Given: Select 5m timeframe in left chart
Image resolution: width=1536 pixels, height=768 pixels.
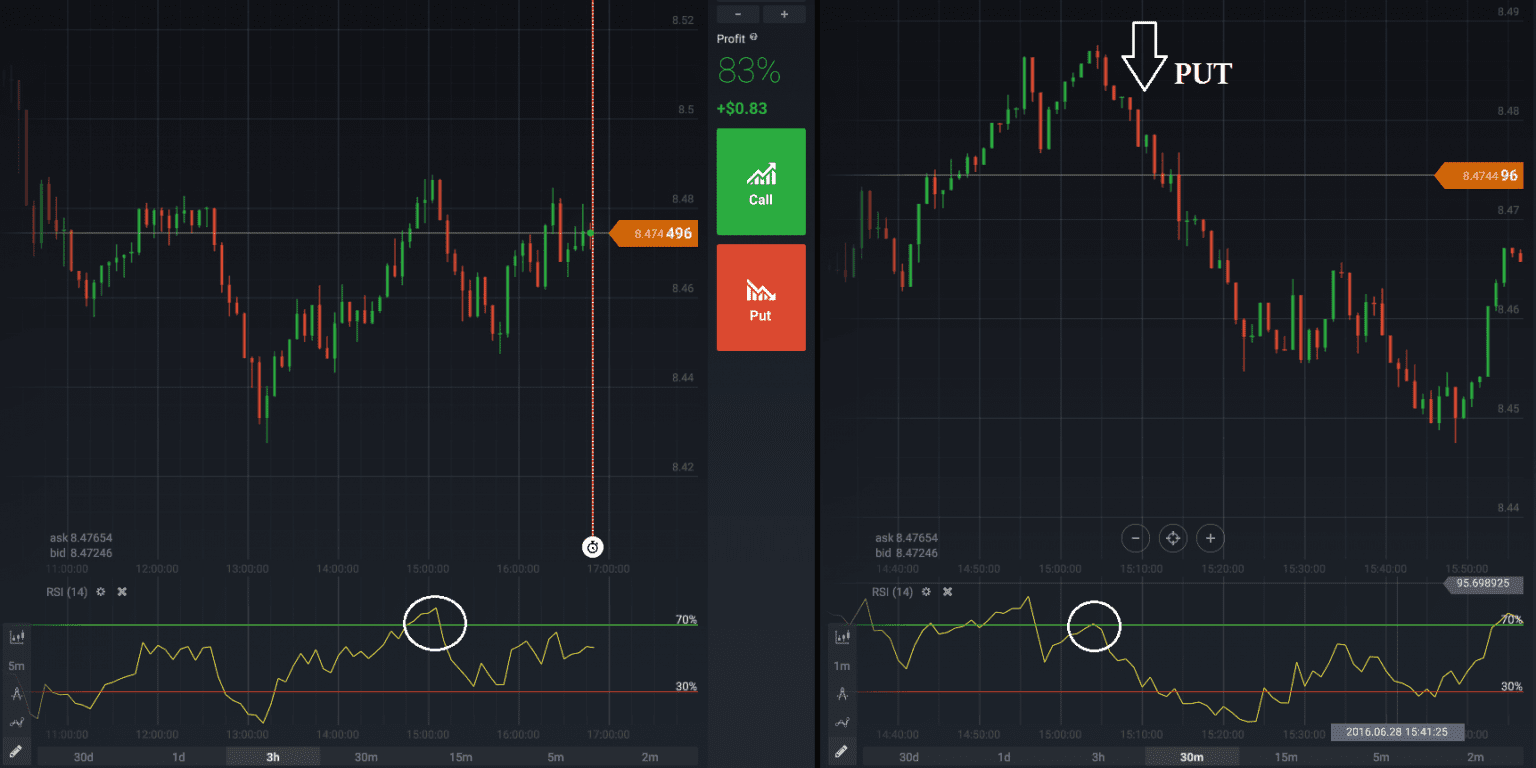Looking at the screenshot, I should (556, 757).
